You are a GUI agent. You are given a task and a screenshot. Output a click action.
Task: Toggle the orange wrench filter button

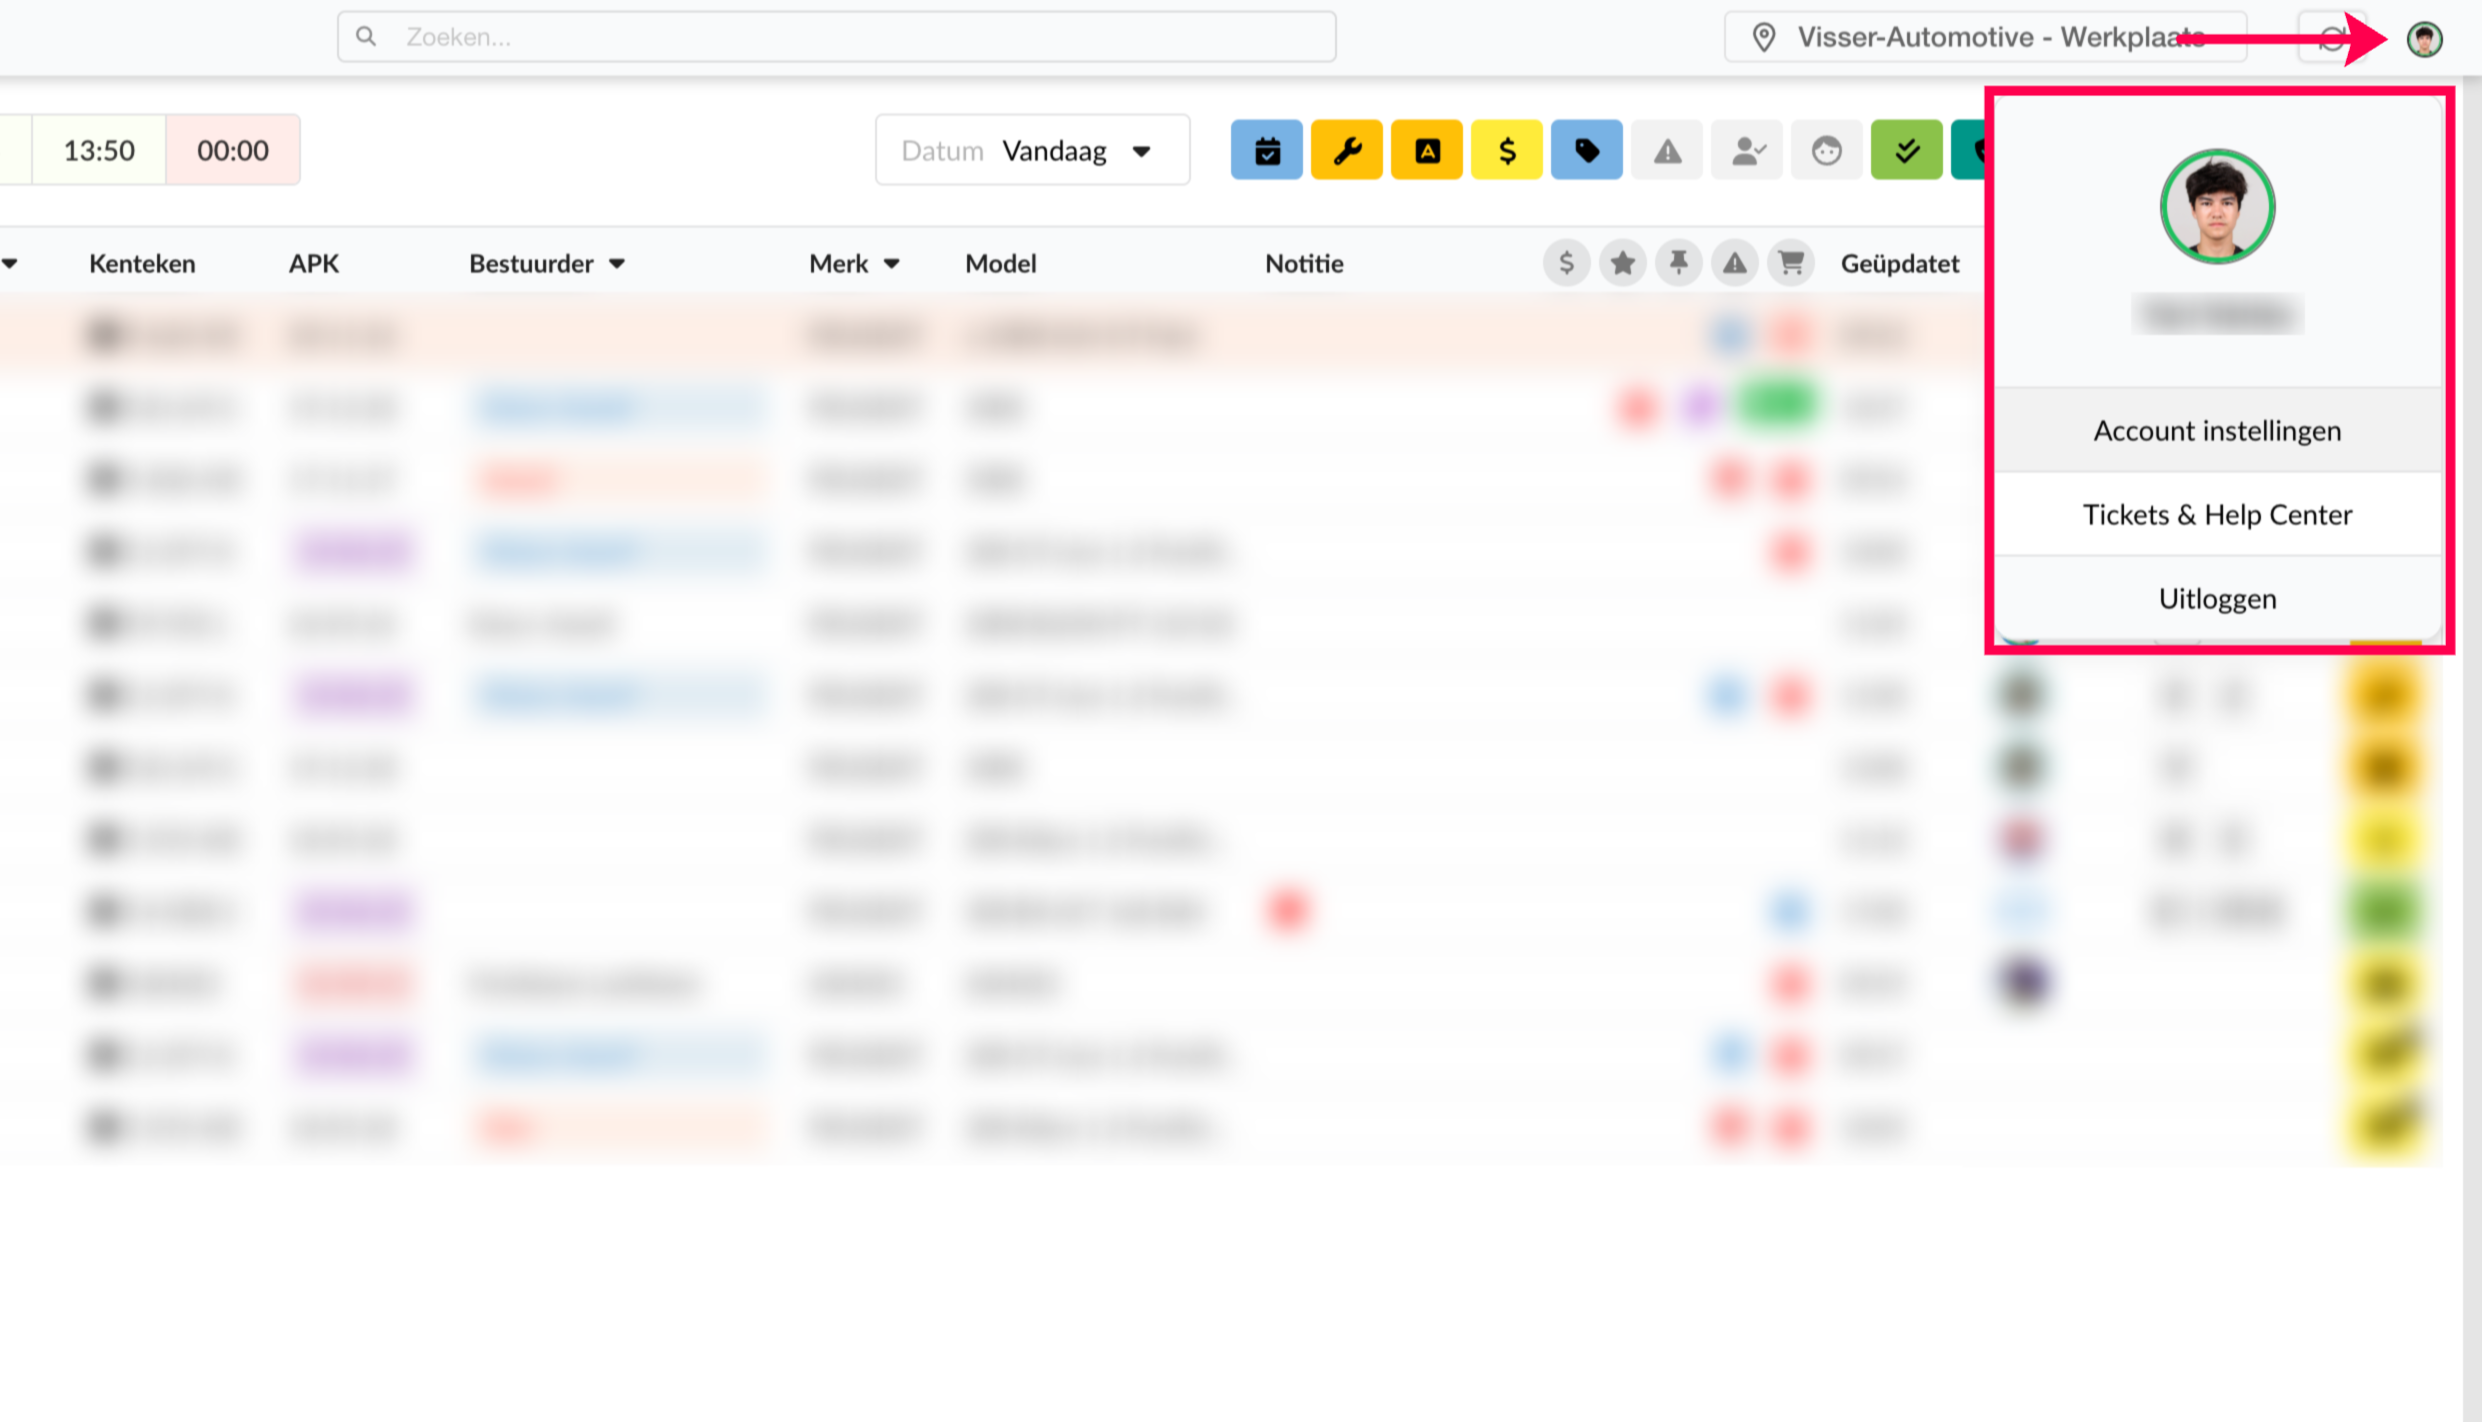pos(1346,151)
